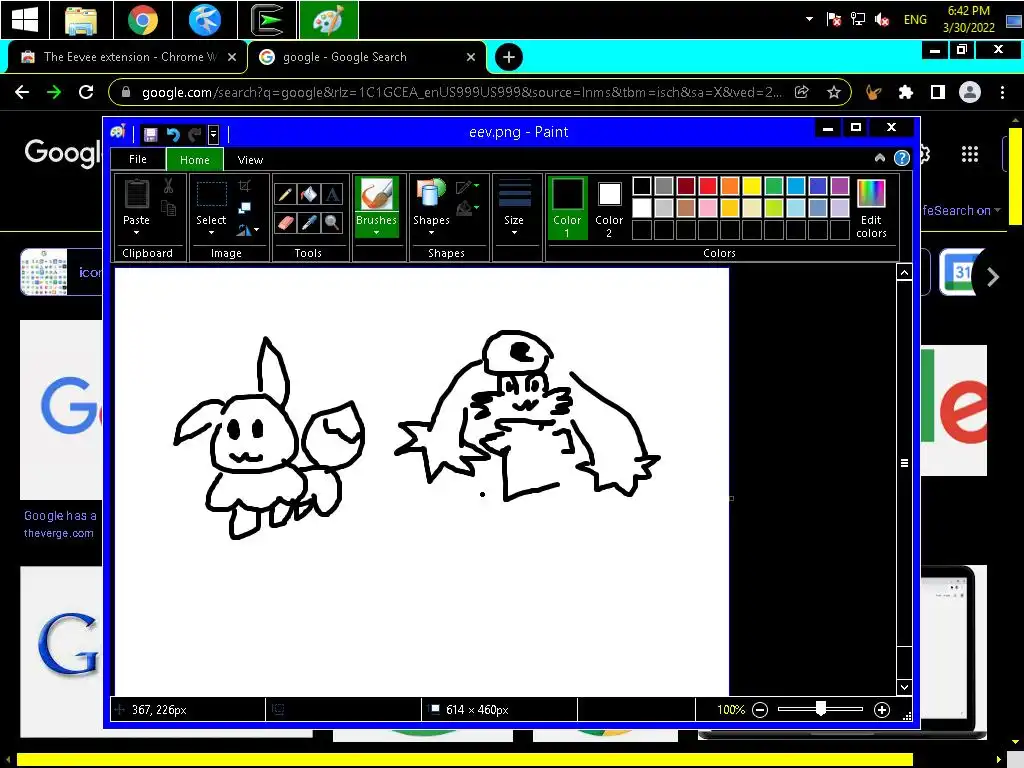The height and width of the screenshot is (768, 1024).
Task: Open the Google apps grid icon
Action: 970,154
